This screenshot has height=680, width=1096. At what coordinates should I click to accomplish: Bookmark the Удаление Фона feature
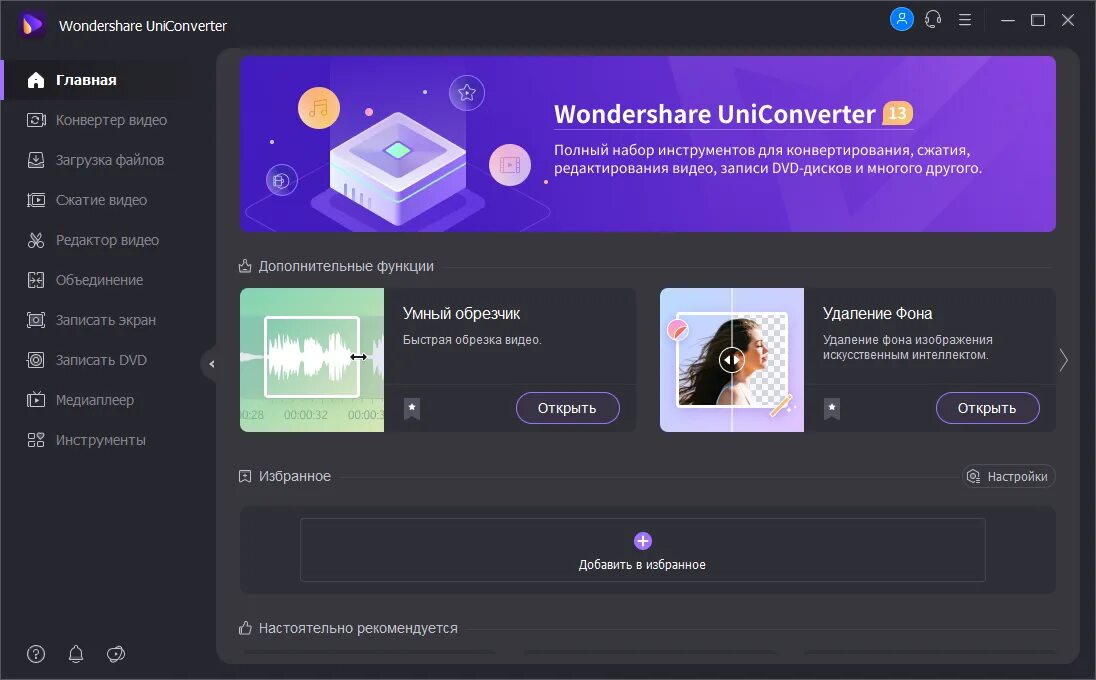[x=831, y=408]
